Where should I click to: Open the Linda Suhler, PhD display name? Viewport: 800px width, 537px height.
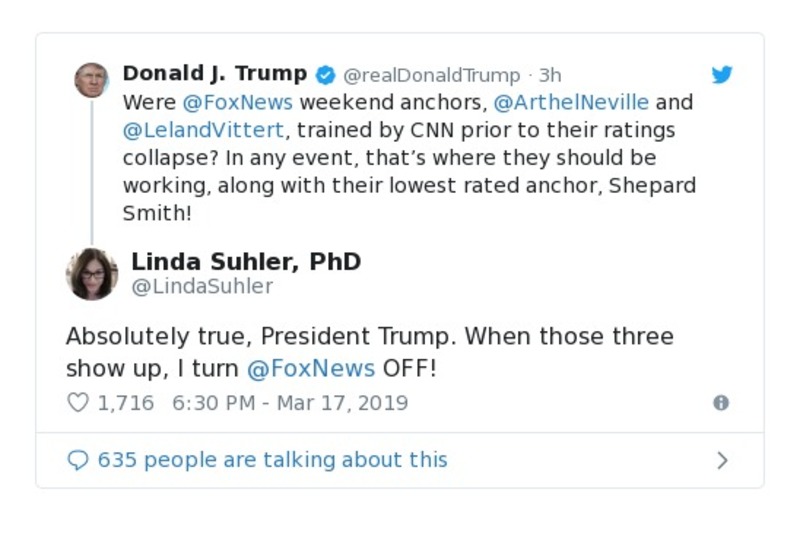(246, 262)
